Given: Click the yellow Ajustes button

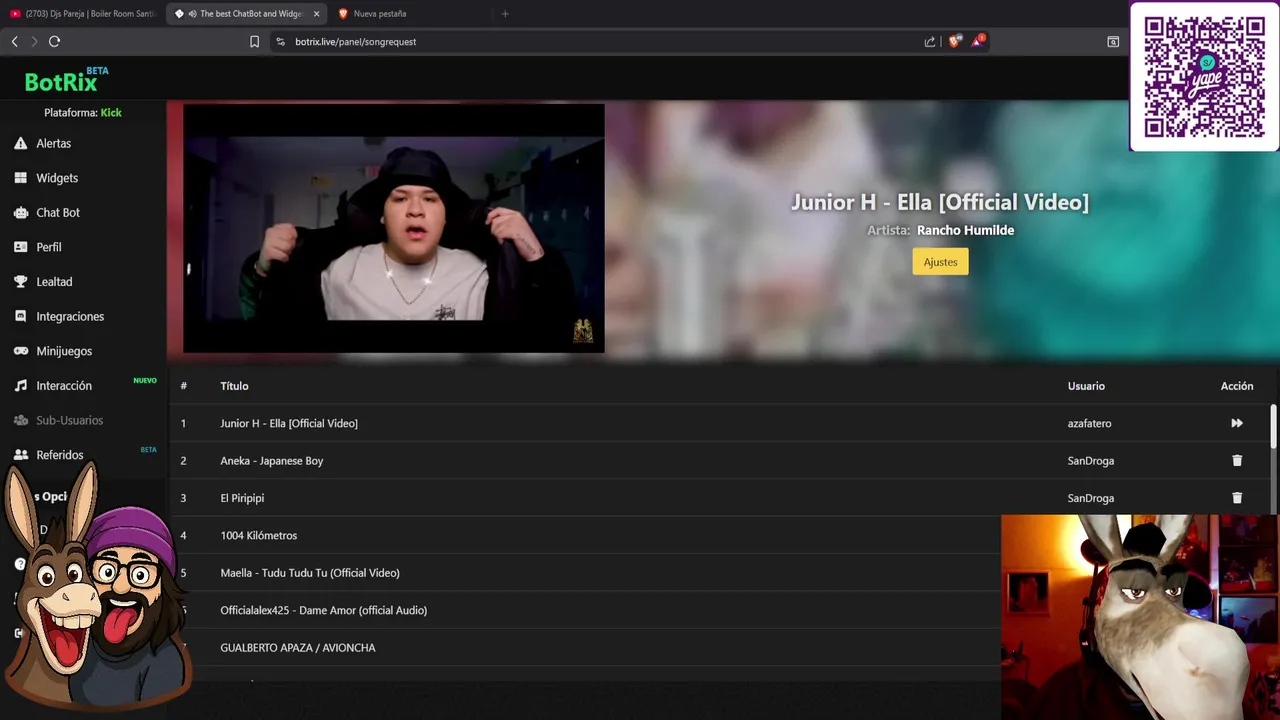Looking at the screenshot, I should (940, 262).
